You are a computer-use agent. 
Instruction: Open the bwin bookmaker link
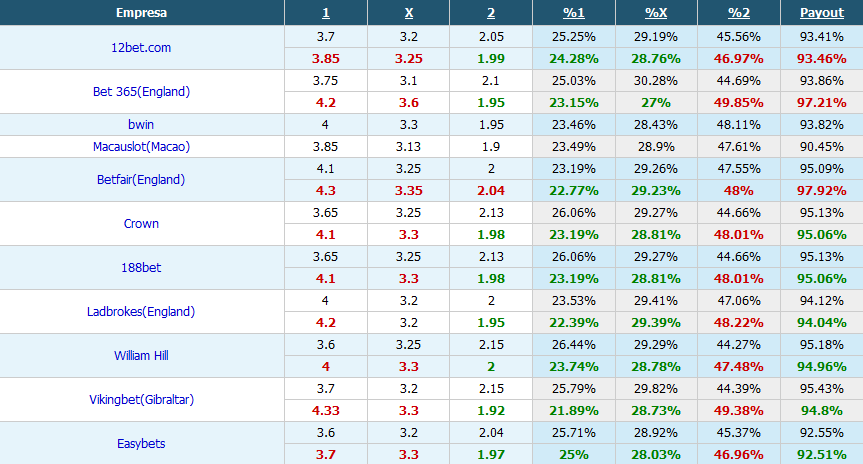pos(141,125)
